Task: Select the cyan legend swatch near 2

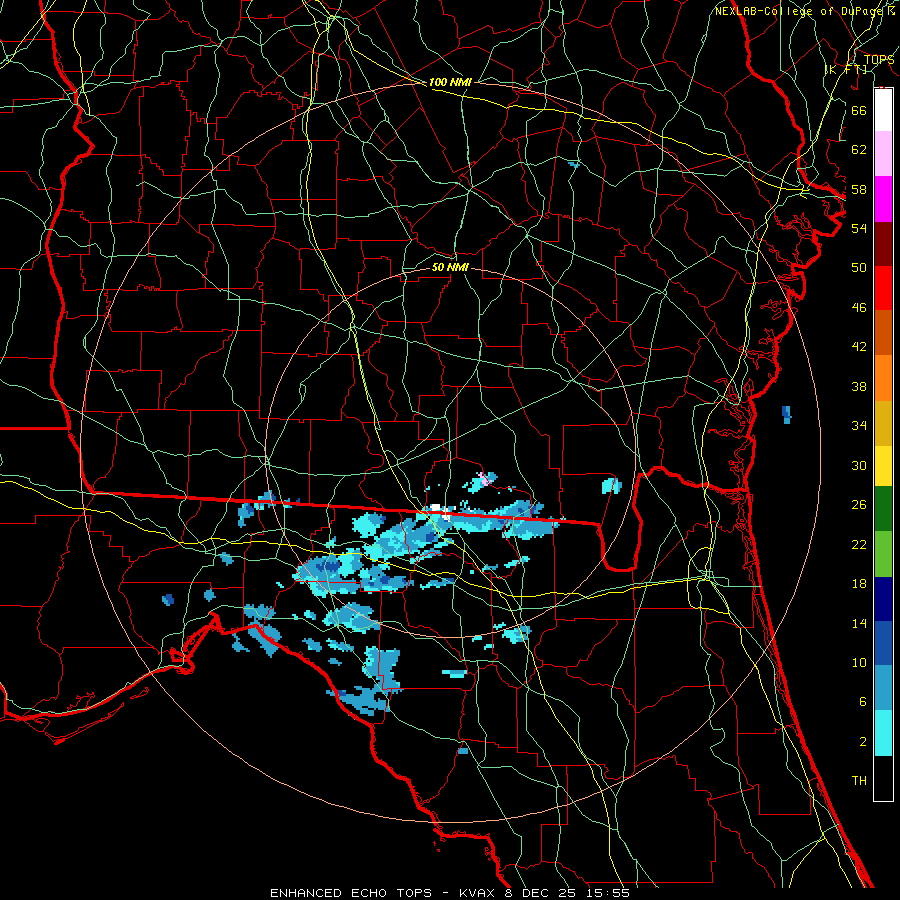Action: [x=883, y=733]
